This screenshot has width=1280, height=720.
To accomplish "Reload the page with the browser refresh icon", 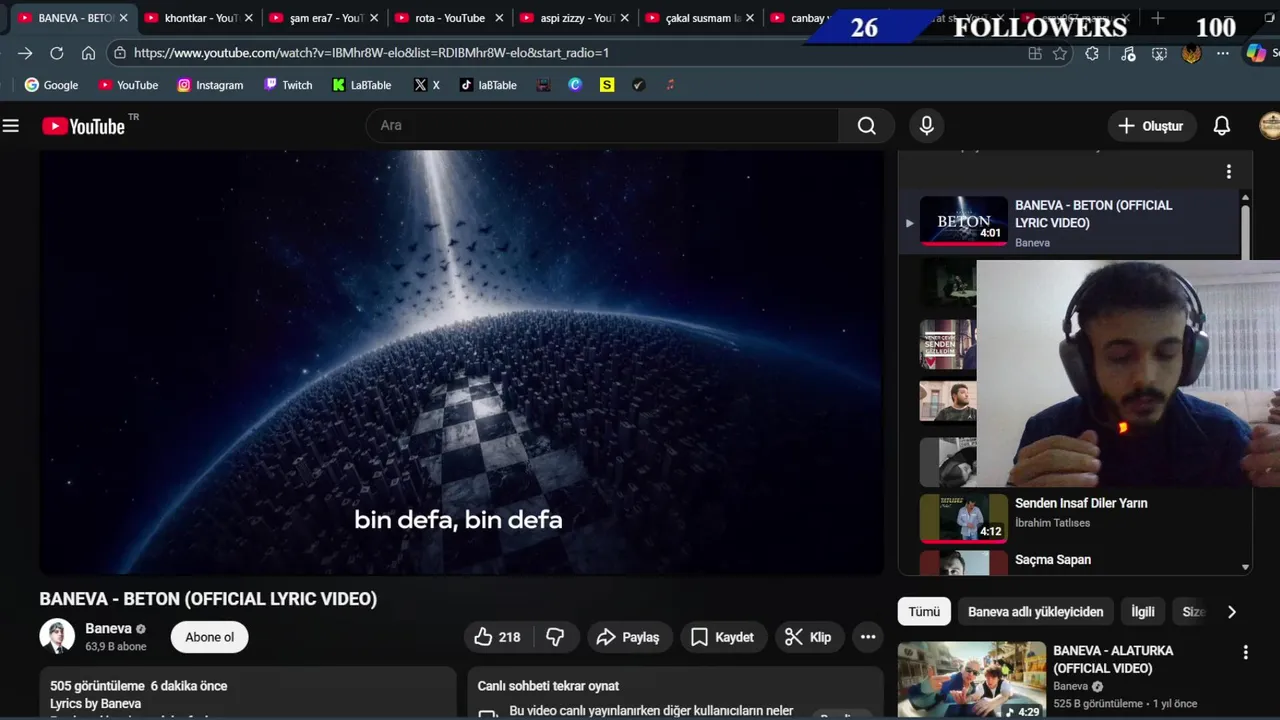I will [57, 53].
